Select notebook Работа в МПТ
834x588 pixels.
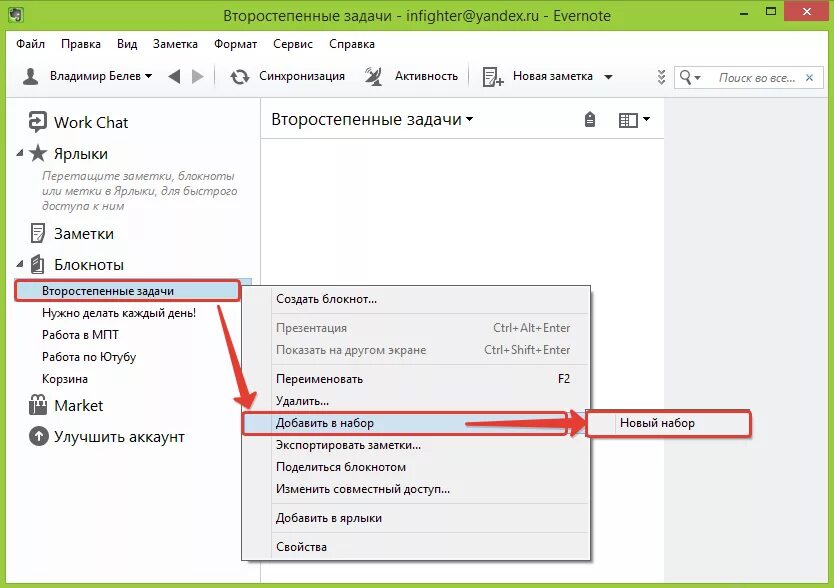[80, 335]
